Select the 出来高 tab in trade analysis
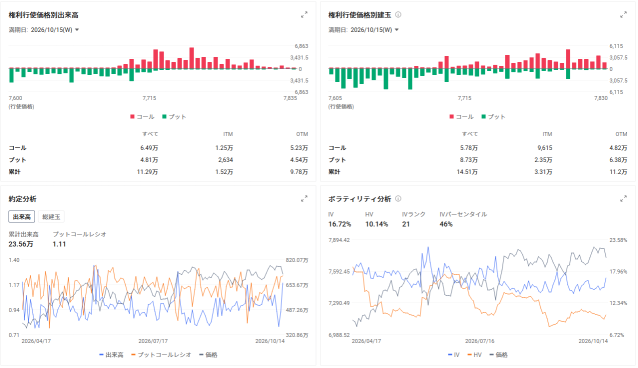The width and height of the screenshot is (638, 368). coord(22,217)
